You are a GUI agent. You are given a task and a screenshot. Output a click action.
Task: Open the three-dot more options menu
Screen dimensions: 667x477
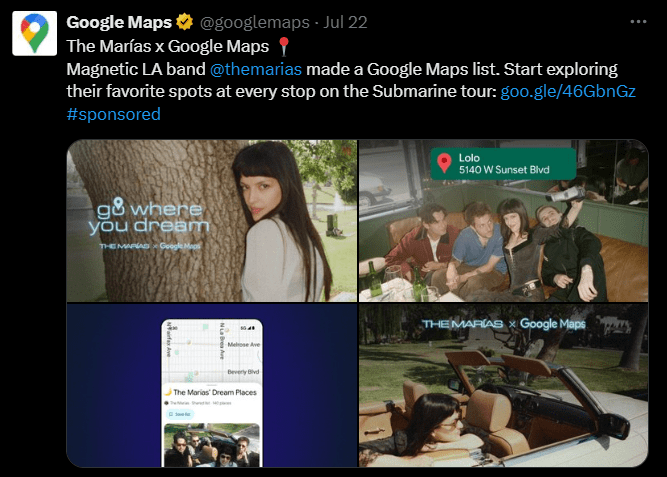pyautogui.click(x=638, y=22)
